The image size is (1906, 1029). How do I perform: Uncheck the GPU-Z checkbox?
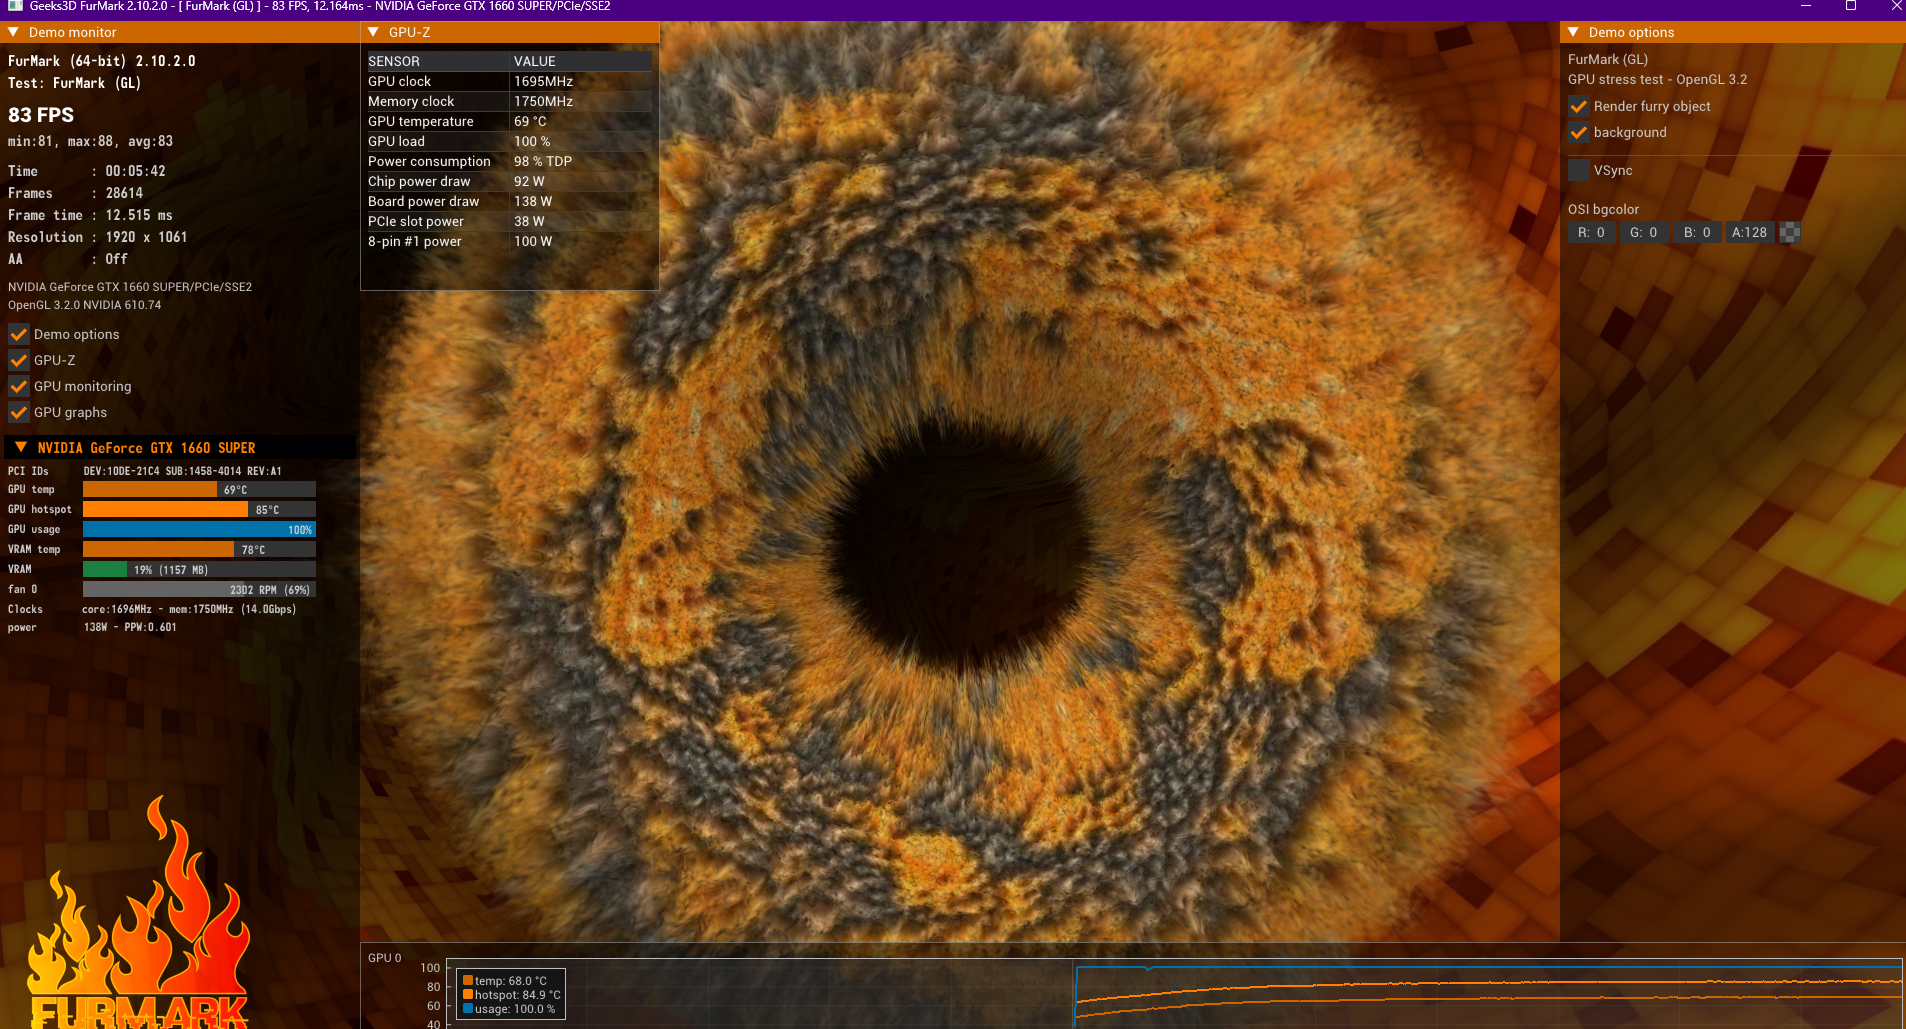click(19, 360)
